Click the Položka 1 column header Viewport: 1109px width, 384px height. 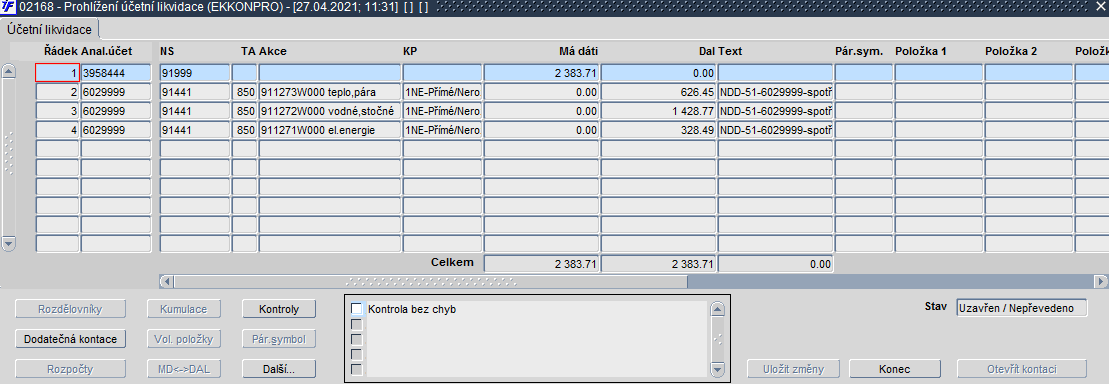click(921, 52)
